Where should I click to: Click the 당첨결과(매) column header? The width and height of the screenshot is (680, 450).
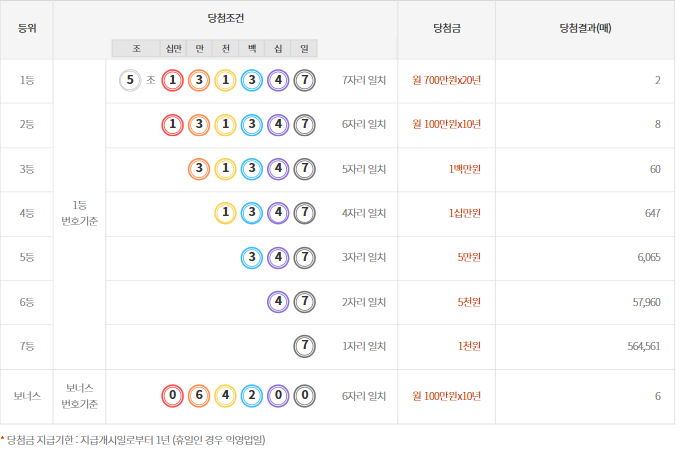585,29
